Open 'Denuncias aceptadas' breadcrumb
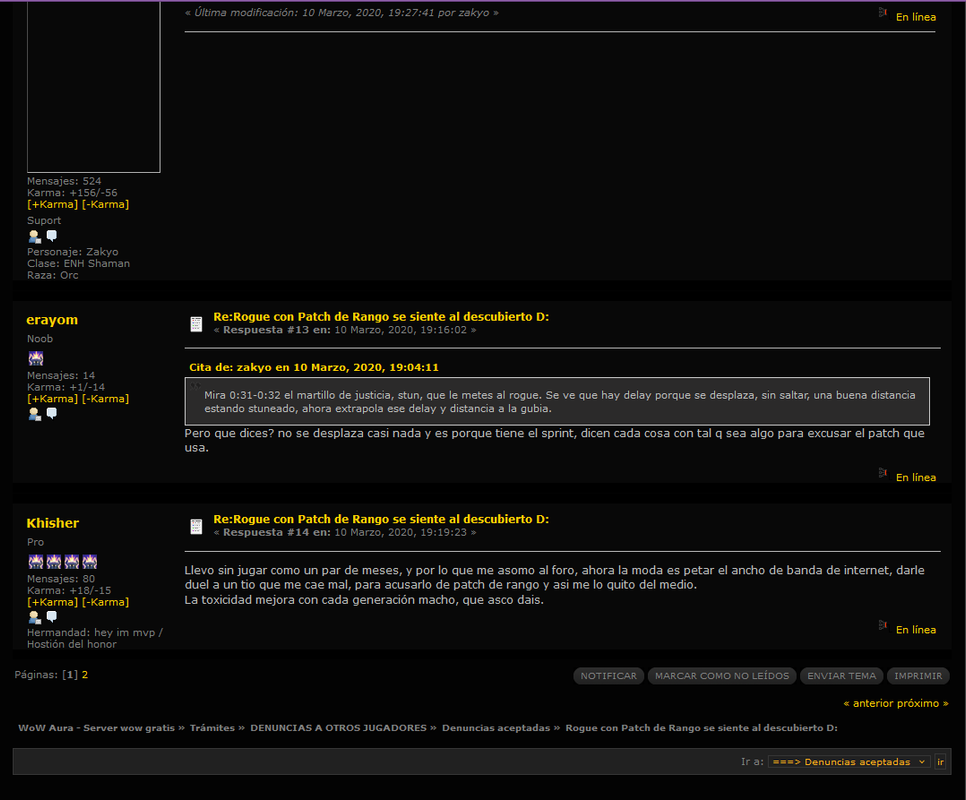The image size is (966, 800). coord(496,728)
